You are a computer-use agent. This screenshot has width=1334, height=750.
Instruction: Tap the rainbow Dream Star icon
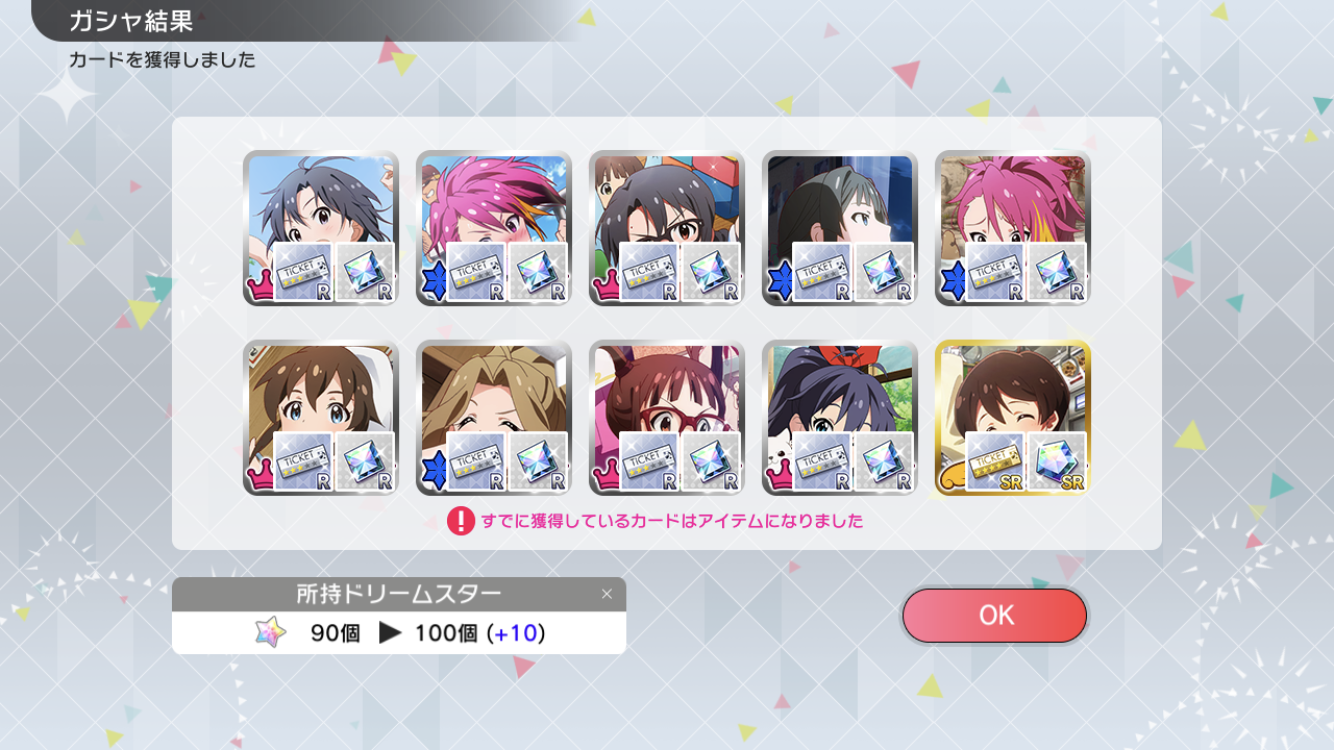point(270,632)
